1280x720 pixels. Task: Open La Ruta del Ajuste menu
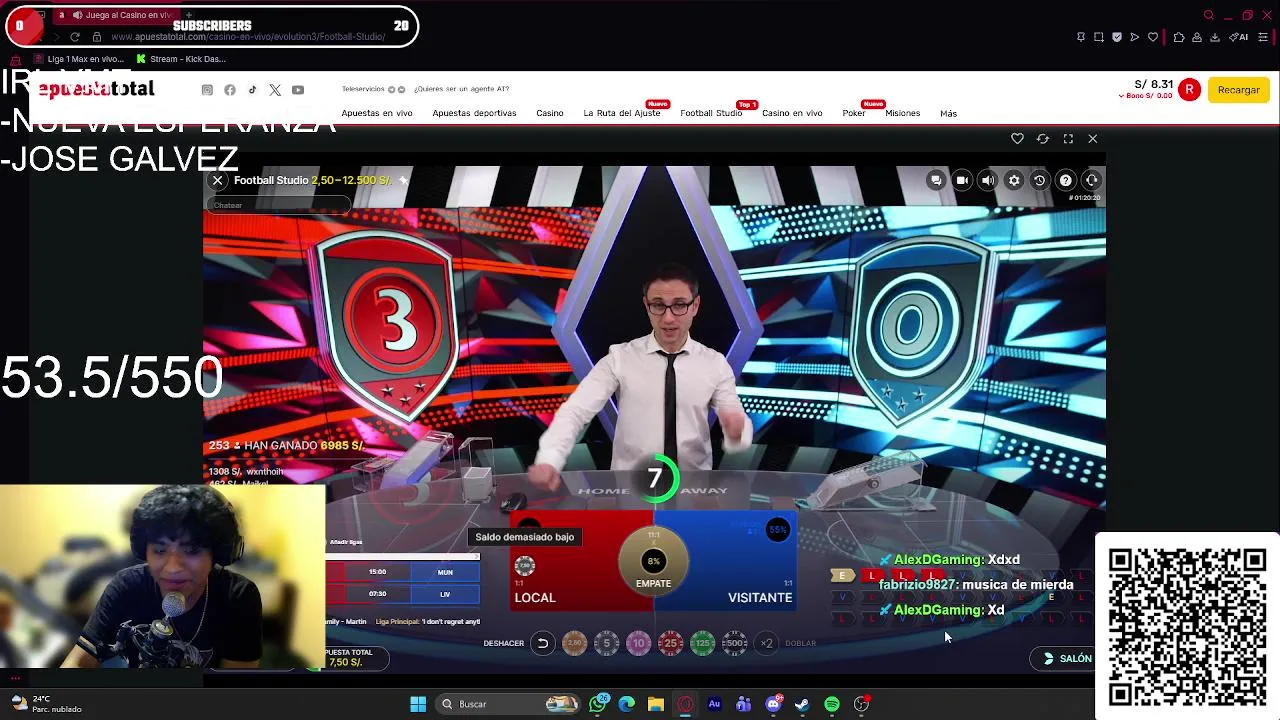coord(622,113)
